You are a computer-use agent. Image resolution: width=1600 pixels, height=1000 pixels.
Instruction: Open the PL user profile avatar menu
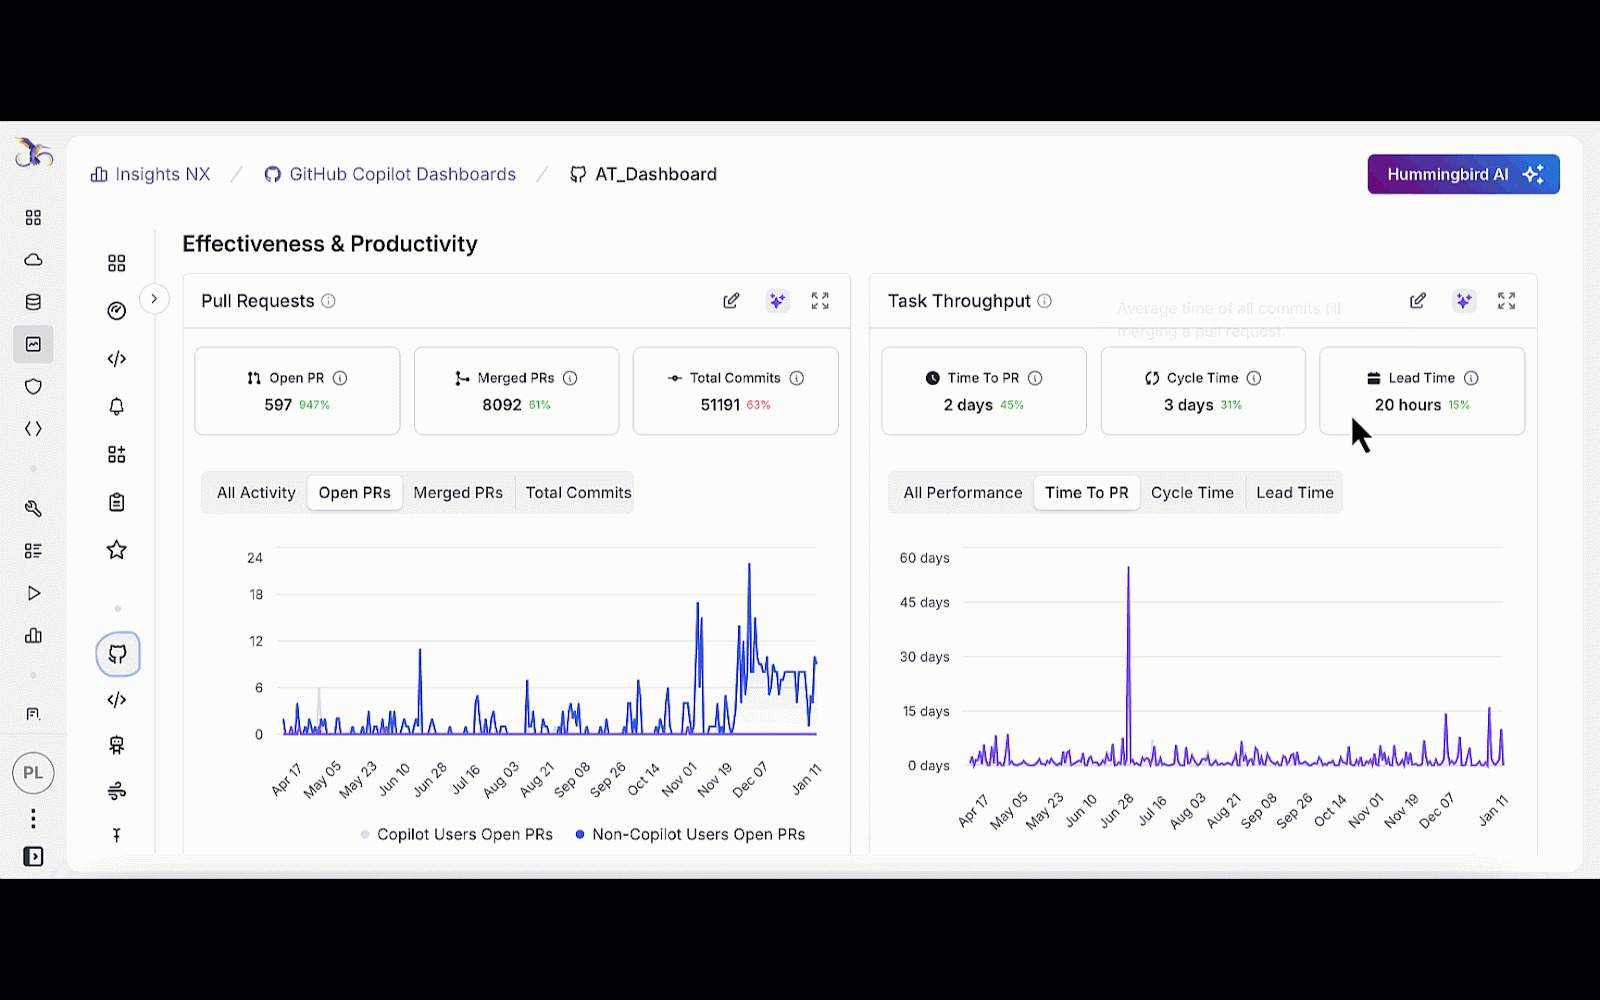pyautogui.click(x=33, y=773)
